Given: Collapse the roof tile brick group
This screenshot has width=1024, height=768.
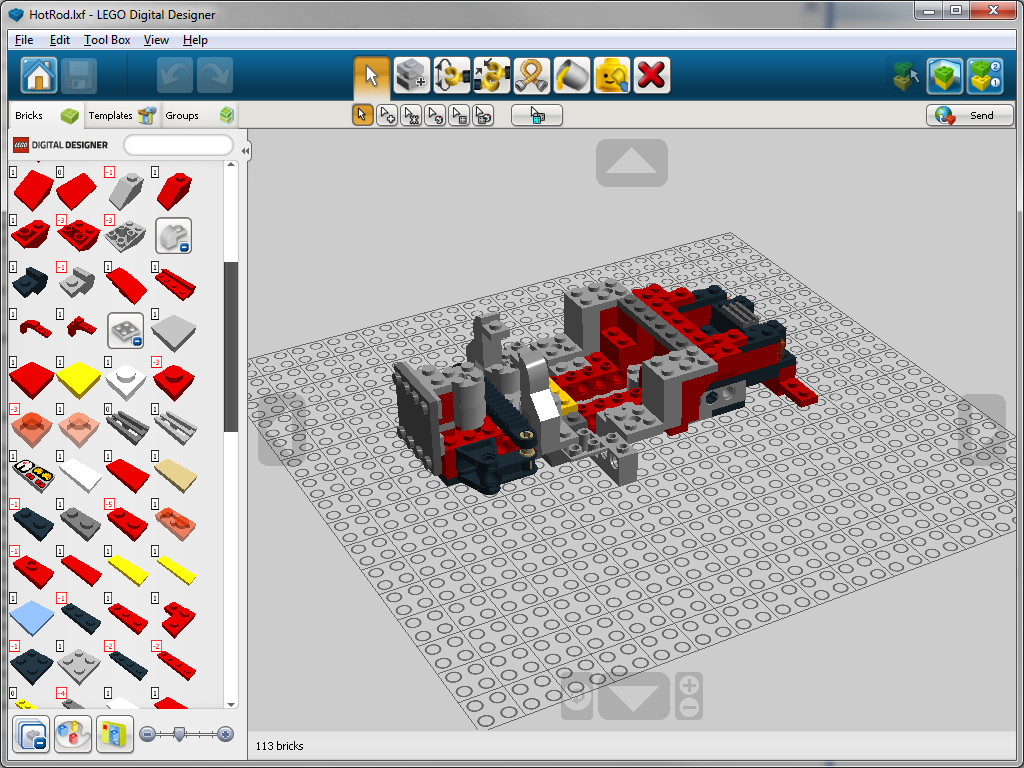Looking at the screenshot, I should tap(174, 236).
